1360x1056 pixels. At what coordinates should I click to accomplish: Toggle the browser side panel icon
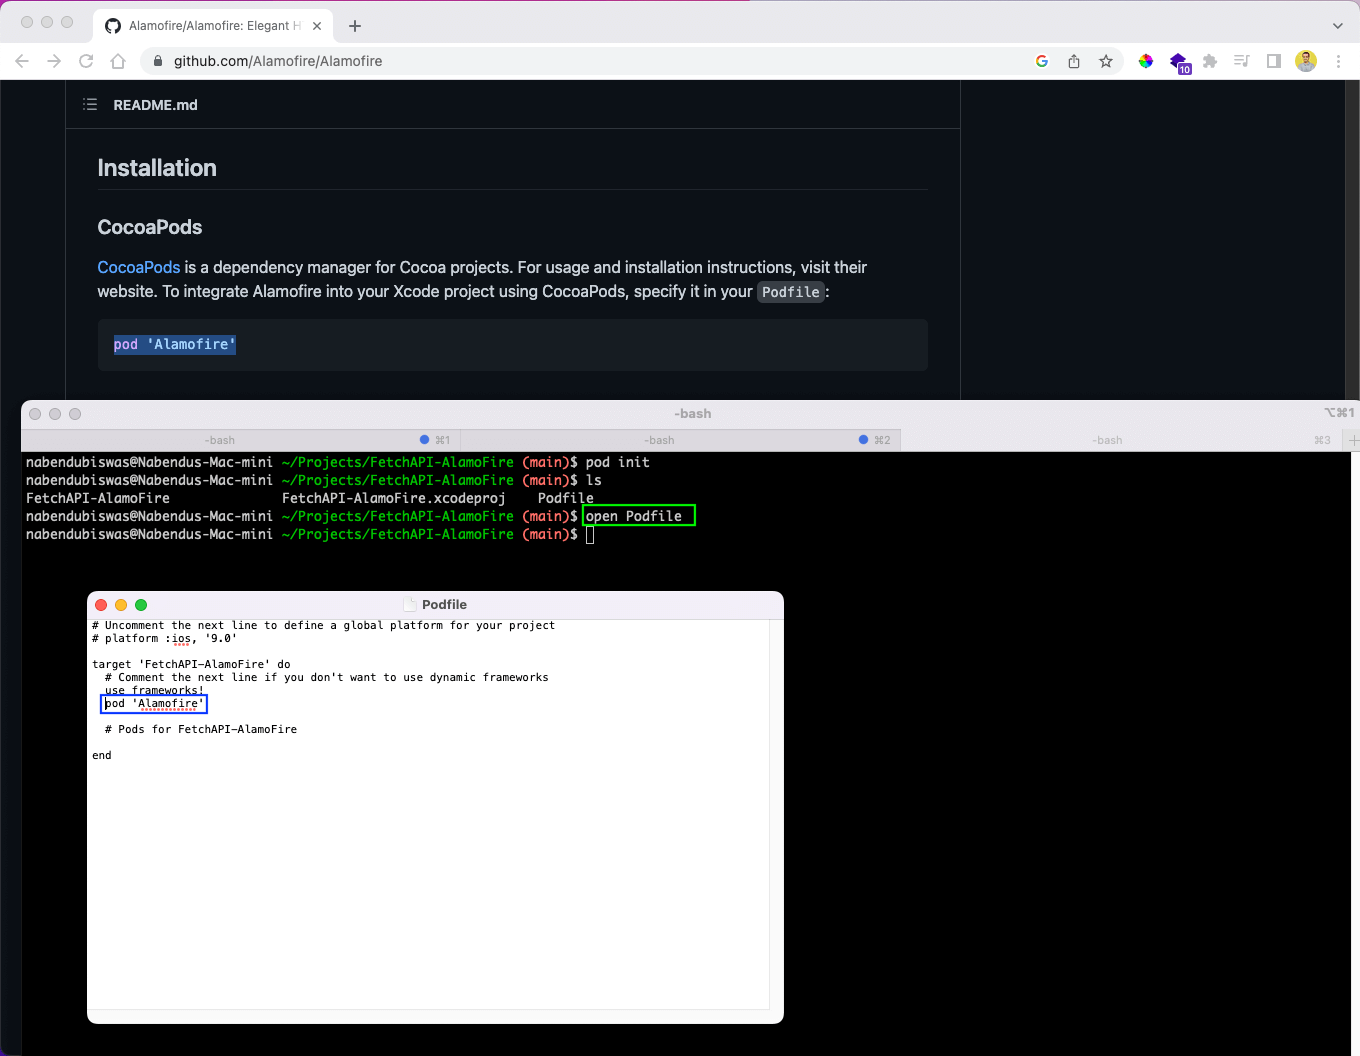1274,61
